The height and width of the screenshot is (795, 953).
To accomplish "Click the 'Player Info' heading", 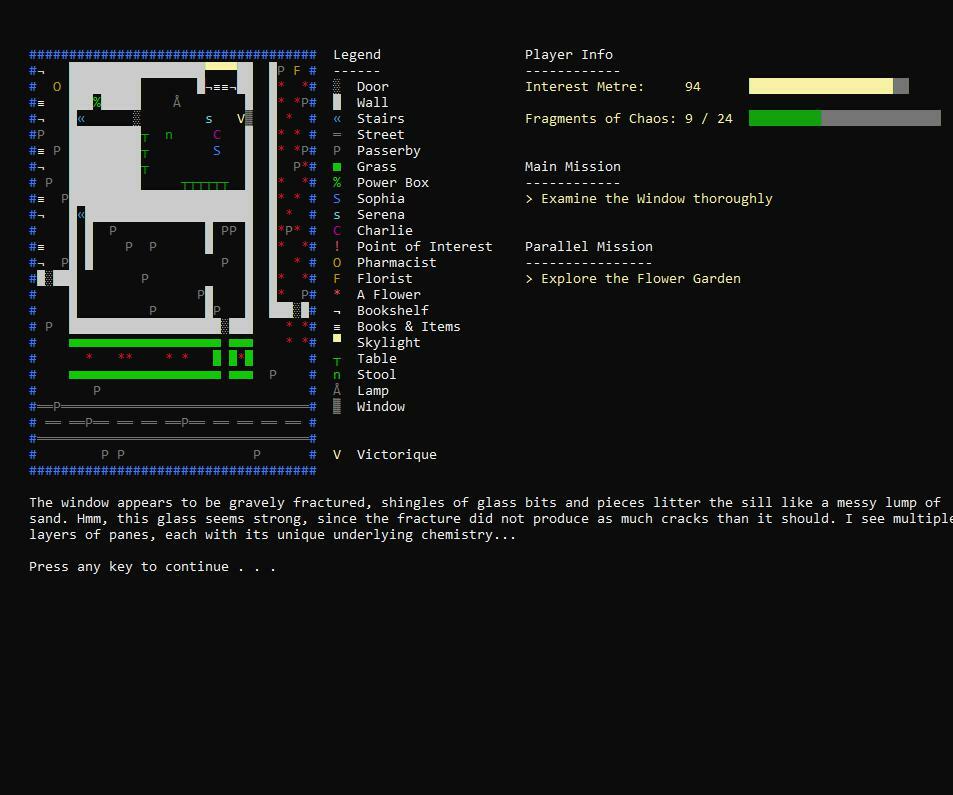I will [568, 55].
